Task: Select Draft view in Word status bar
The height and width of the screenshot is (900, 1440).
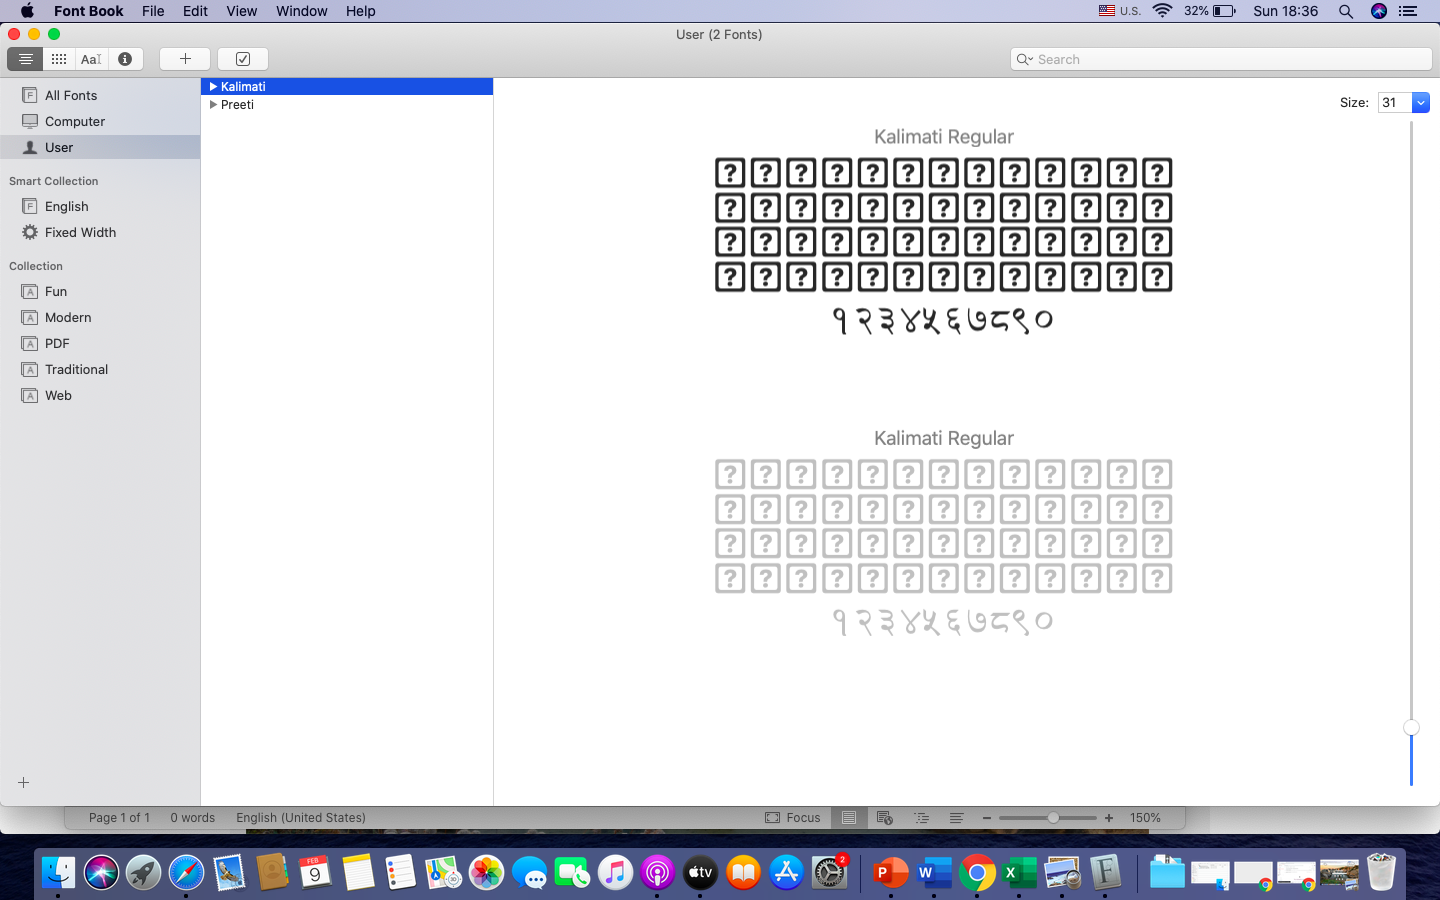Action: 957,818
